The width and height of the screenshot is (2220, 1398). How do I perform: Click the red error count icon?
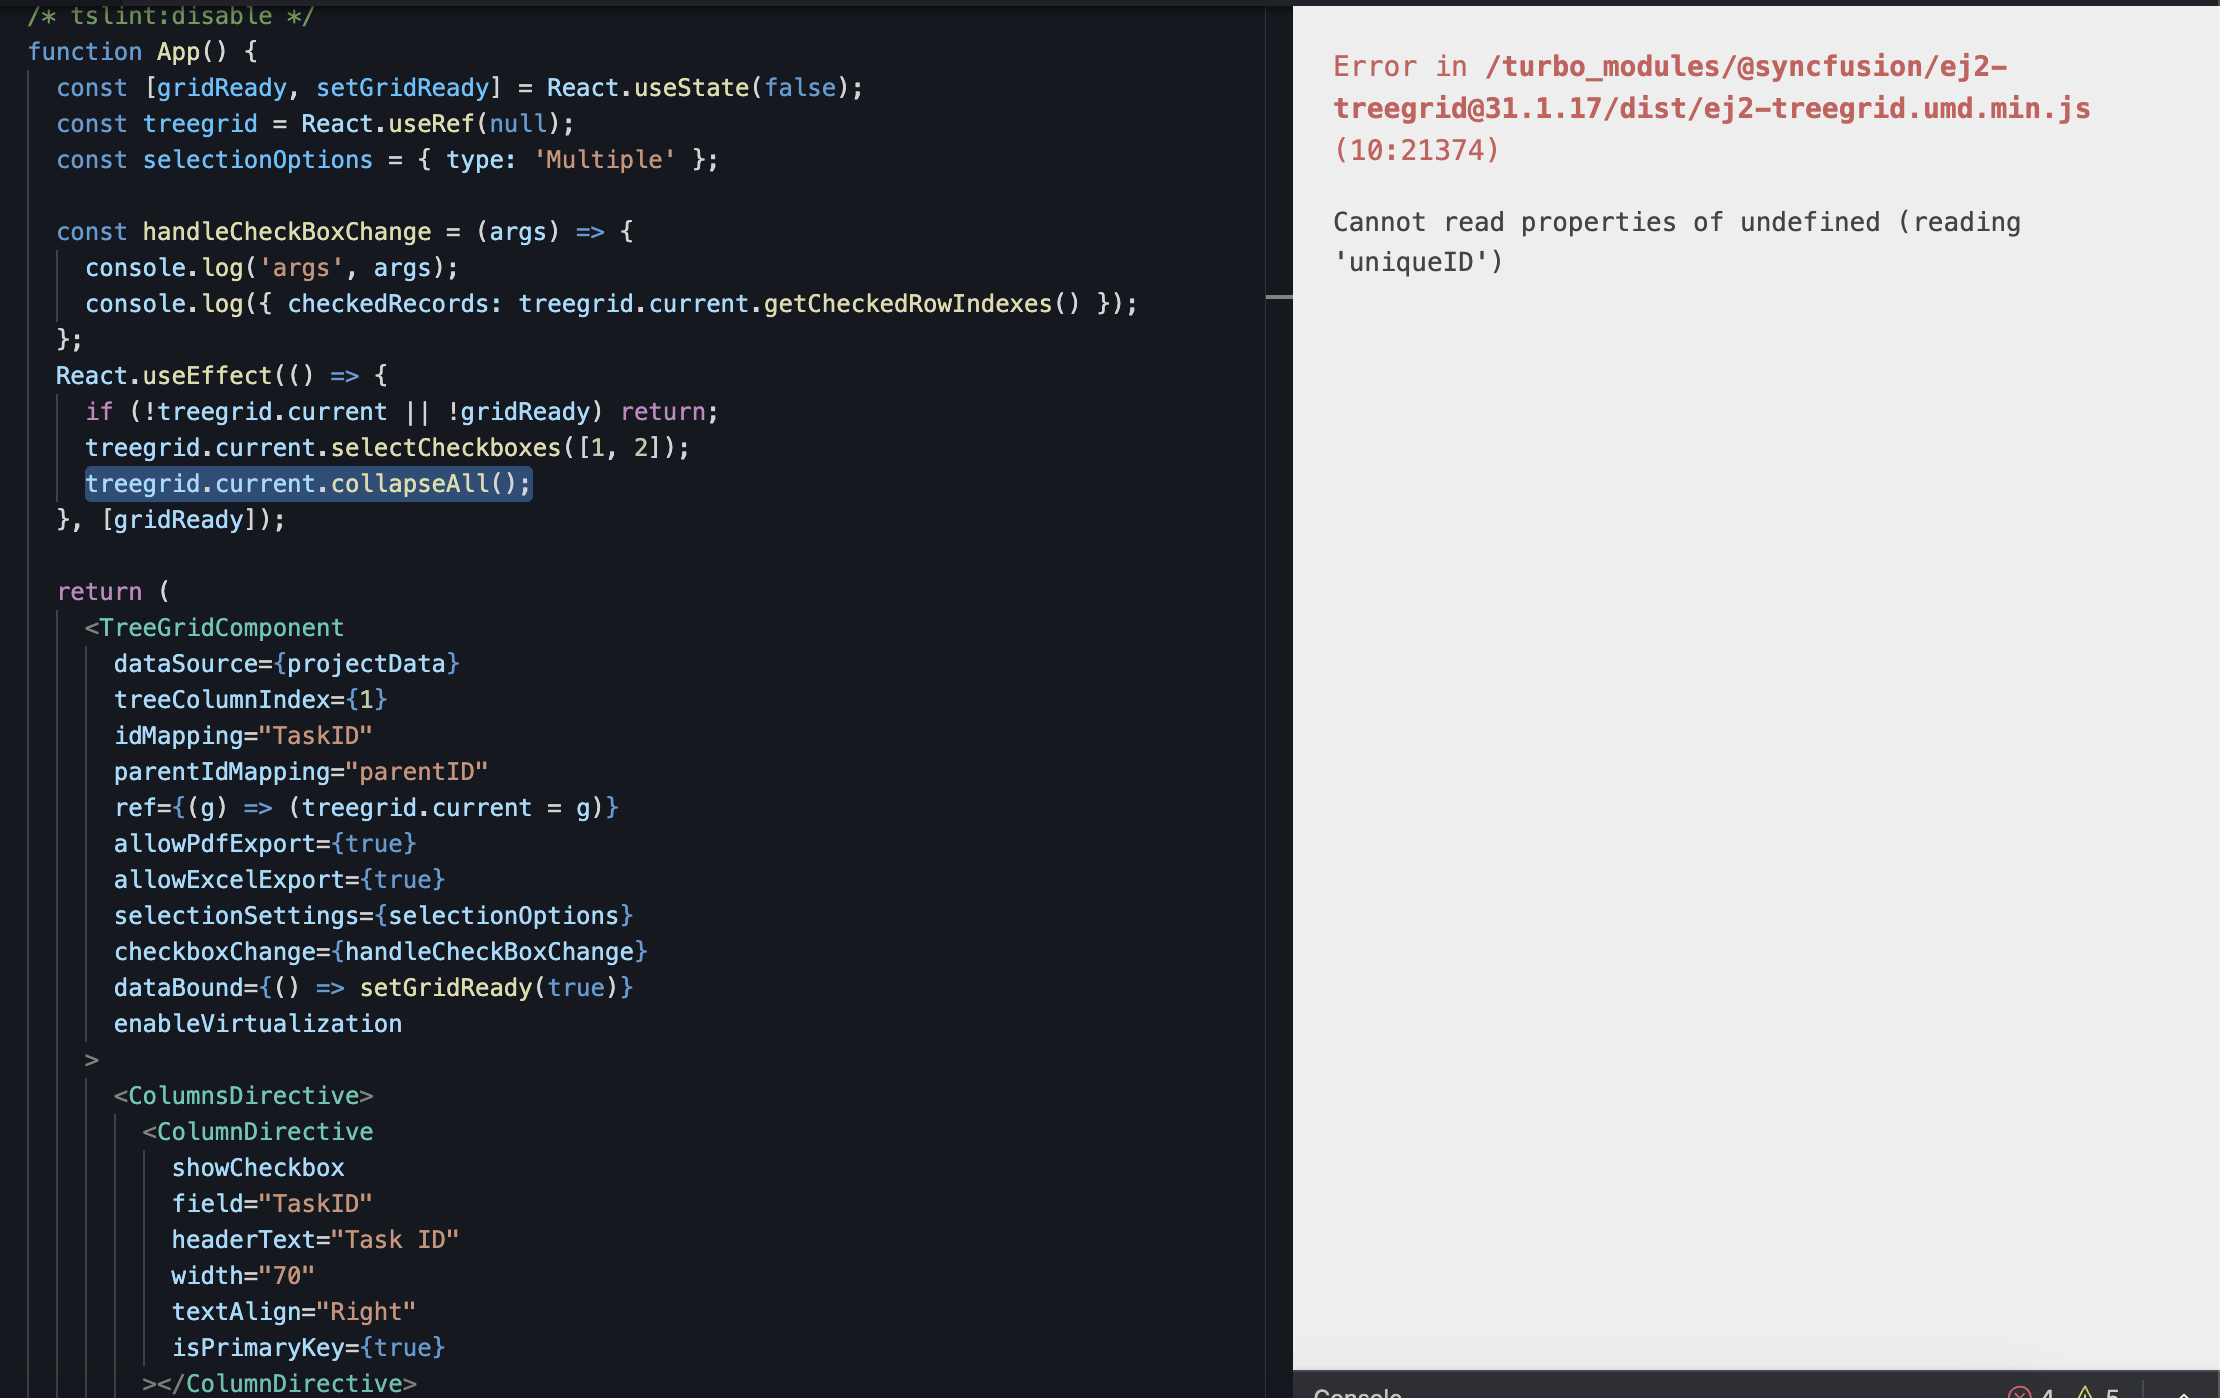coord(2020,1392)
